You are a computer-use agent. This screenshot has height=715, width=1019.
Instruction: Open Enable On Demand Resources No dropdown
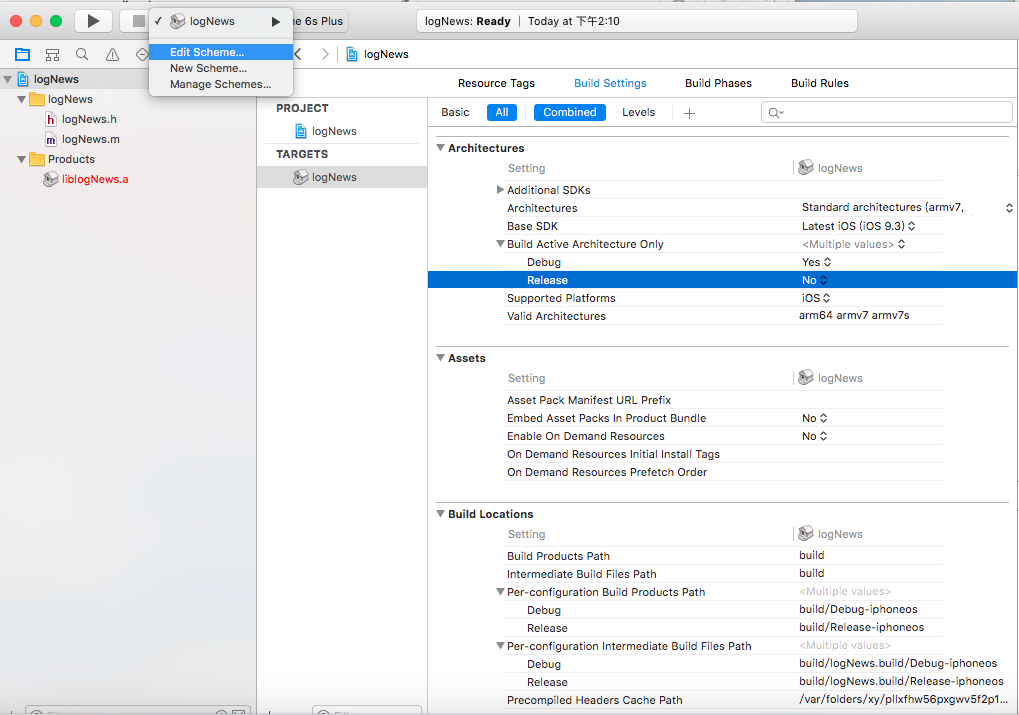coord(814,436)
